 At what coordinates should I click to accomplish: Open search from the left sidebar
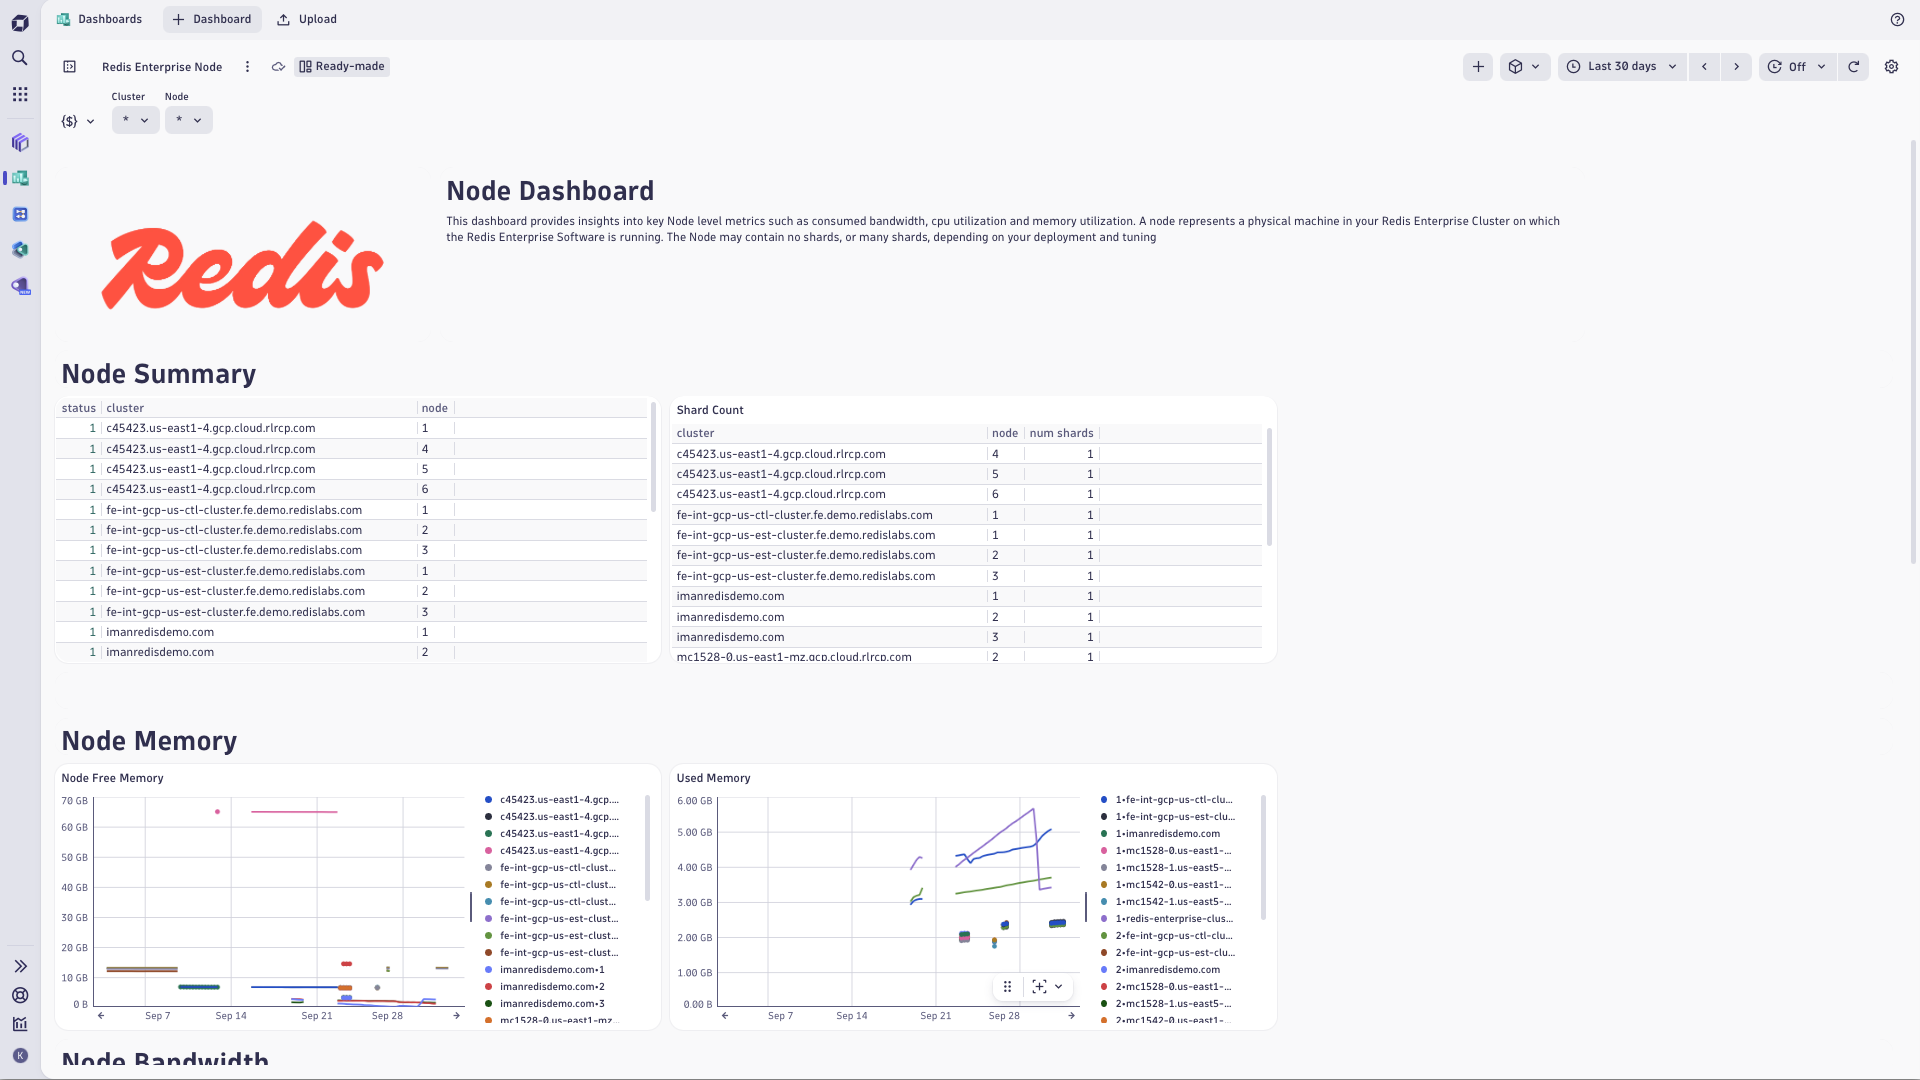click(19, 58)
